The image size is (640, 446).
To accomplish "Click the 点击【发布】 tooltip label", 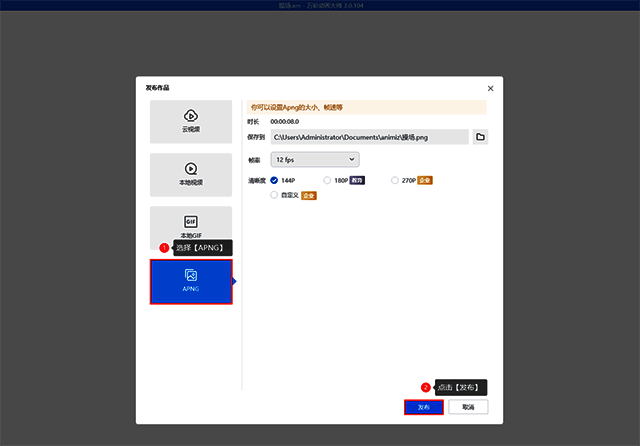I will [x=461, y=387].
